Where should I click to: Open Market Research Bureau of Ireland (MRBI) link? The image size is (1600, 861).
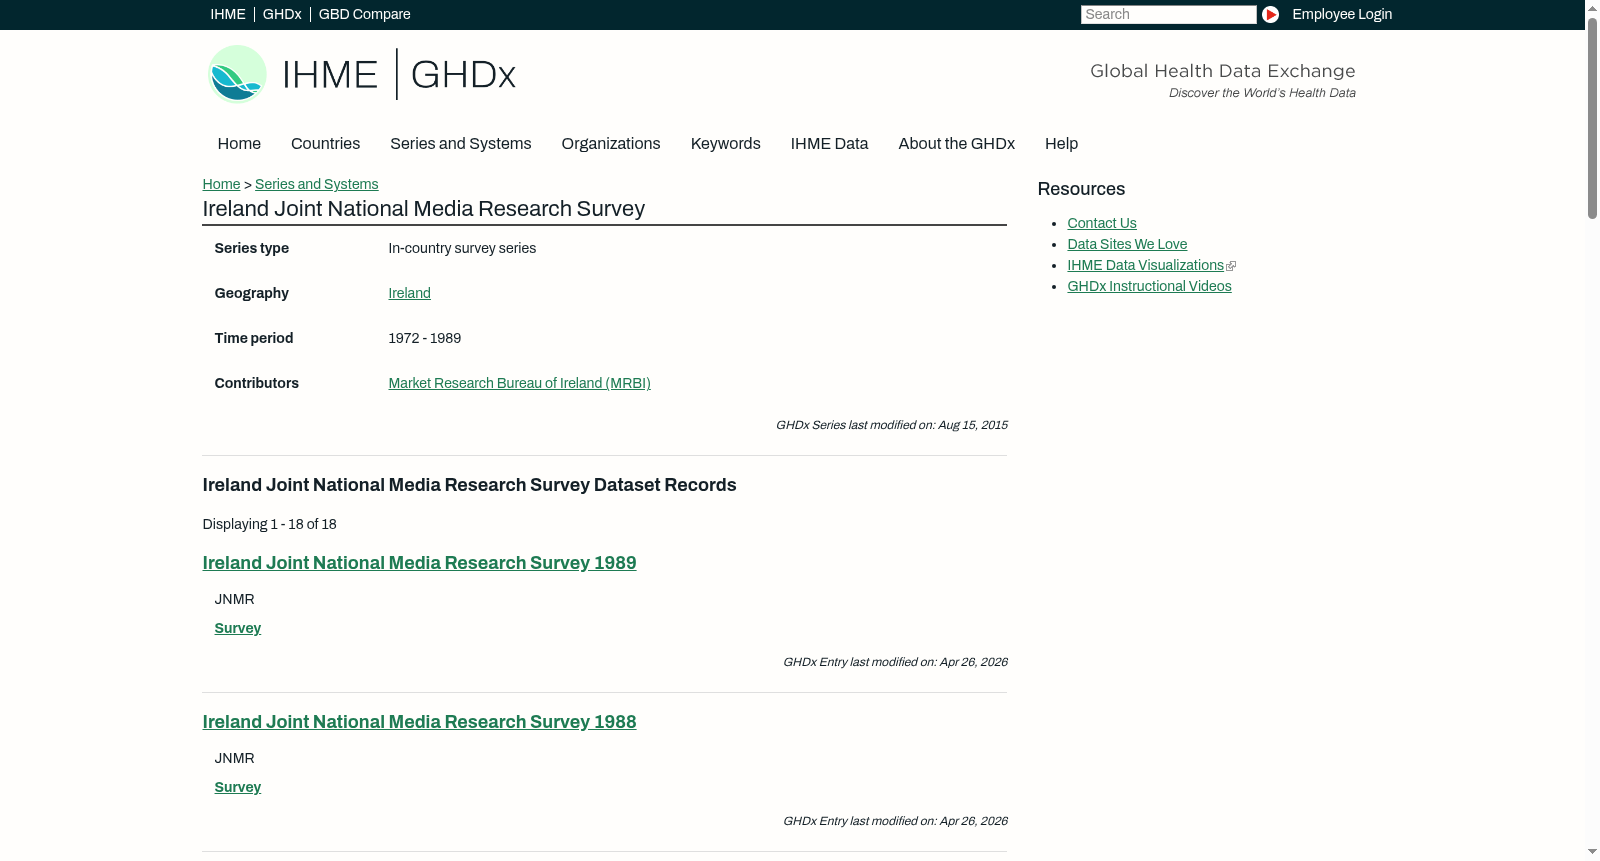519,383
